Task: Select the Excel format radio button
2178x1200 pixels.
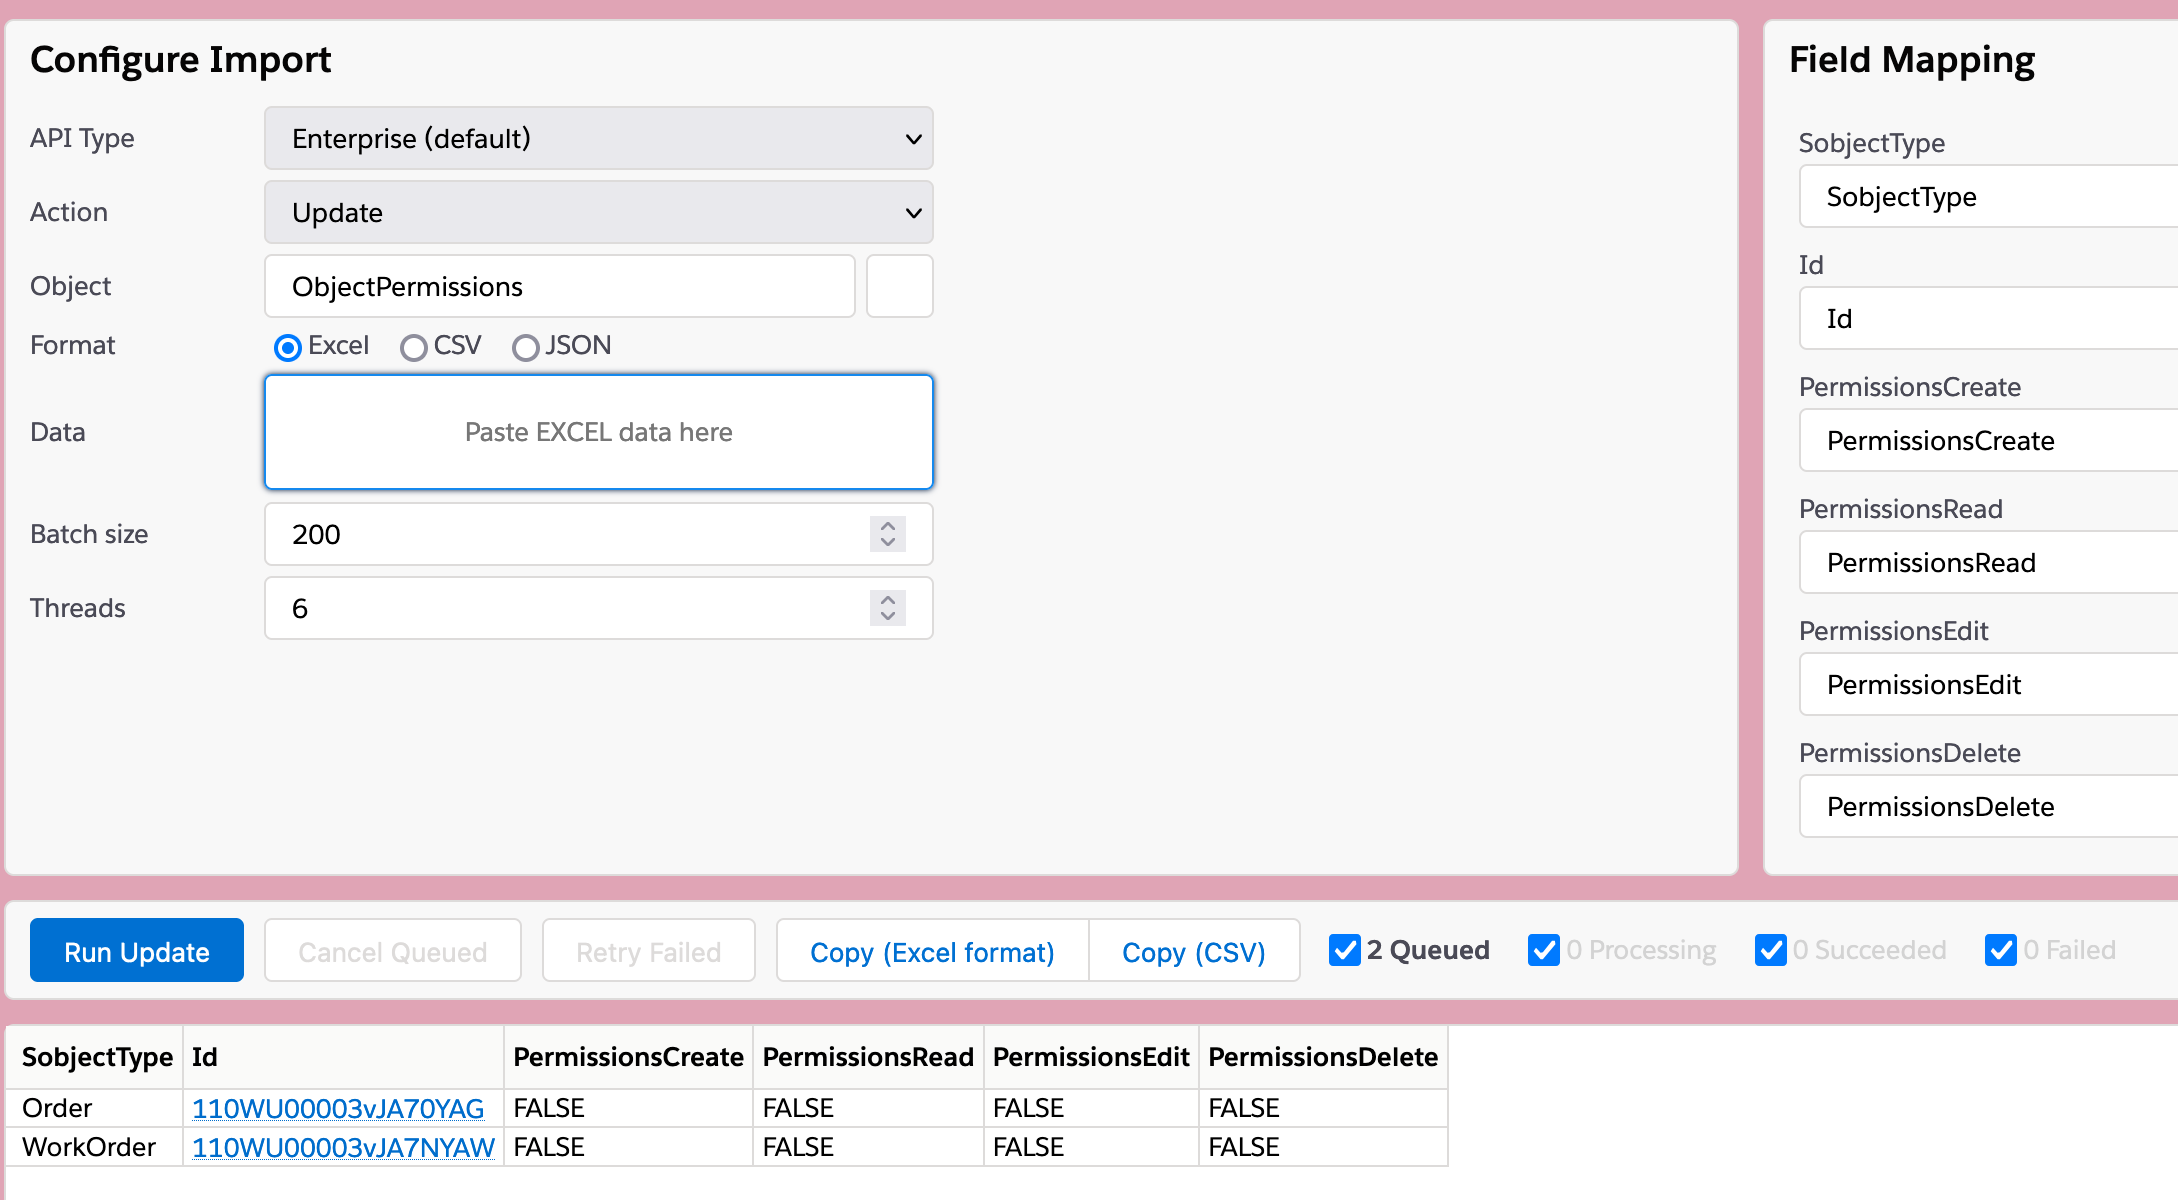Action: coord(288,347)
